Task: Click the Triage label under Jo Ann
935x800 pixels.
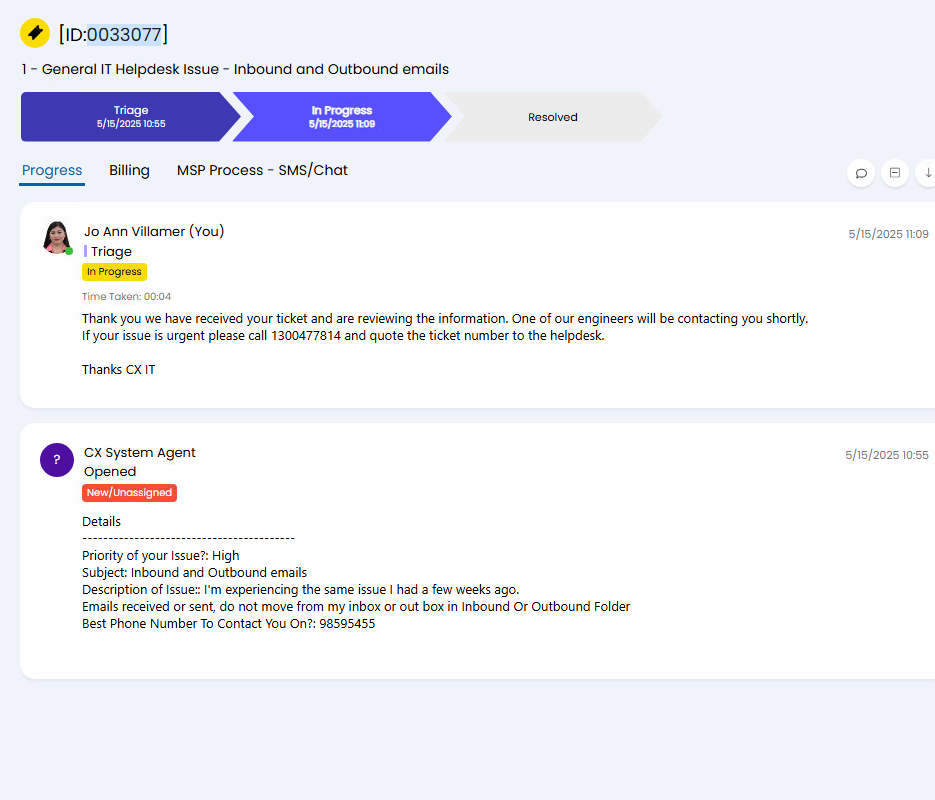Action: (x=111, y=252)
